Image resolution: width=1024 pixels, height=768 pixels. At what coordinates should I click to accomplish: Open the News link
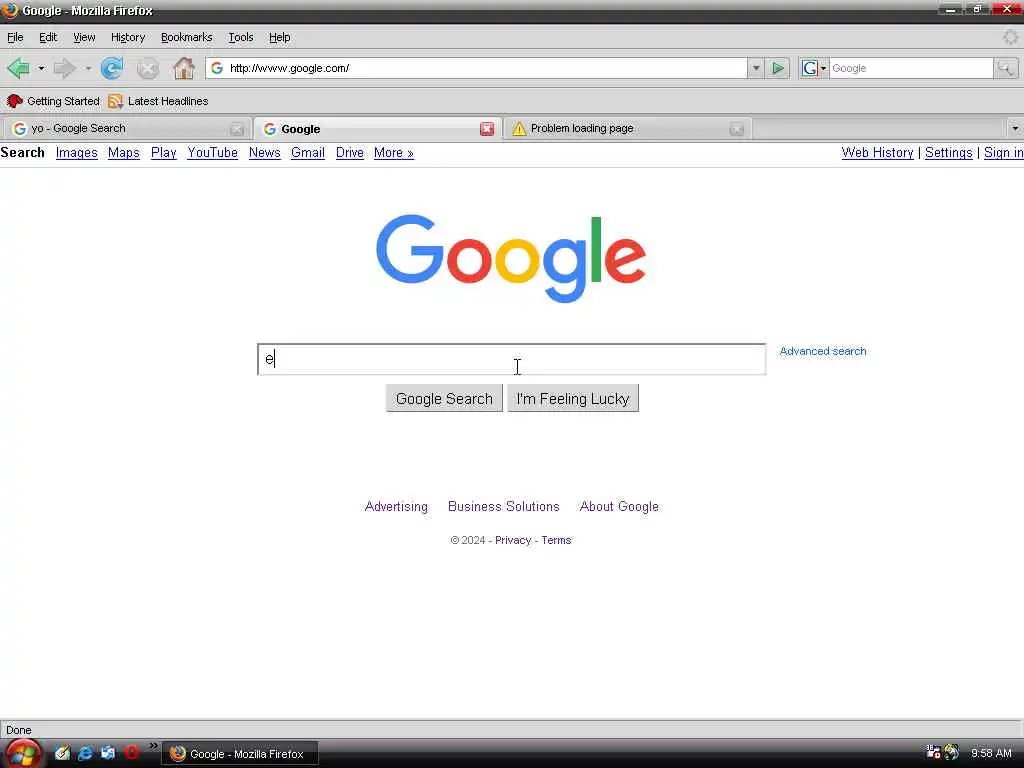coord(264,153)
